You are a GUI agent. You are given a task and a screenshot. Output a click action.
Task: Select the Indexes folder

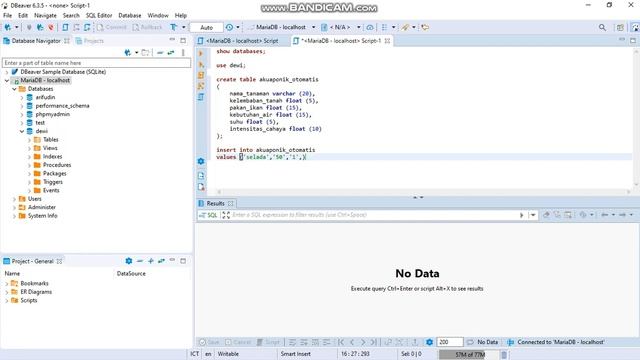(x=52, y=157)
